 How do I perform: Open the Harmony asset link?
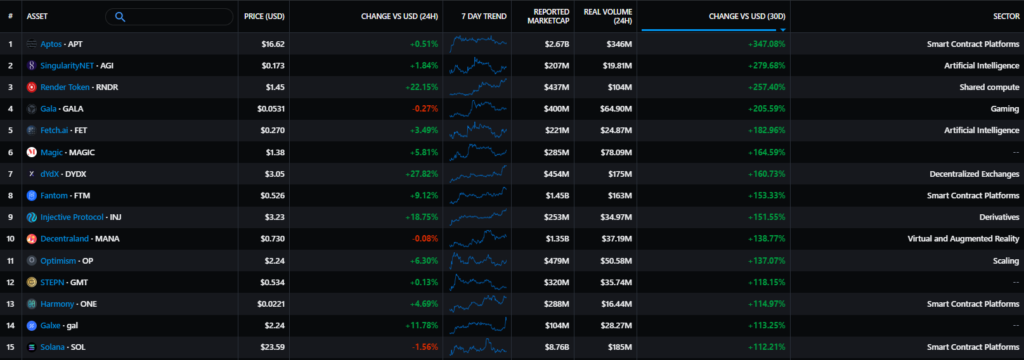click(57, 304)
